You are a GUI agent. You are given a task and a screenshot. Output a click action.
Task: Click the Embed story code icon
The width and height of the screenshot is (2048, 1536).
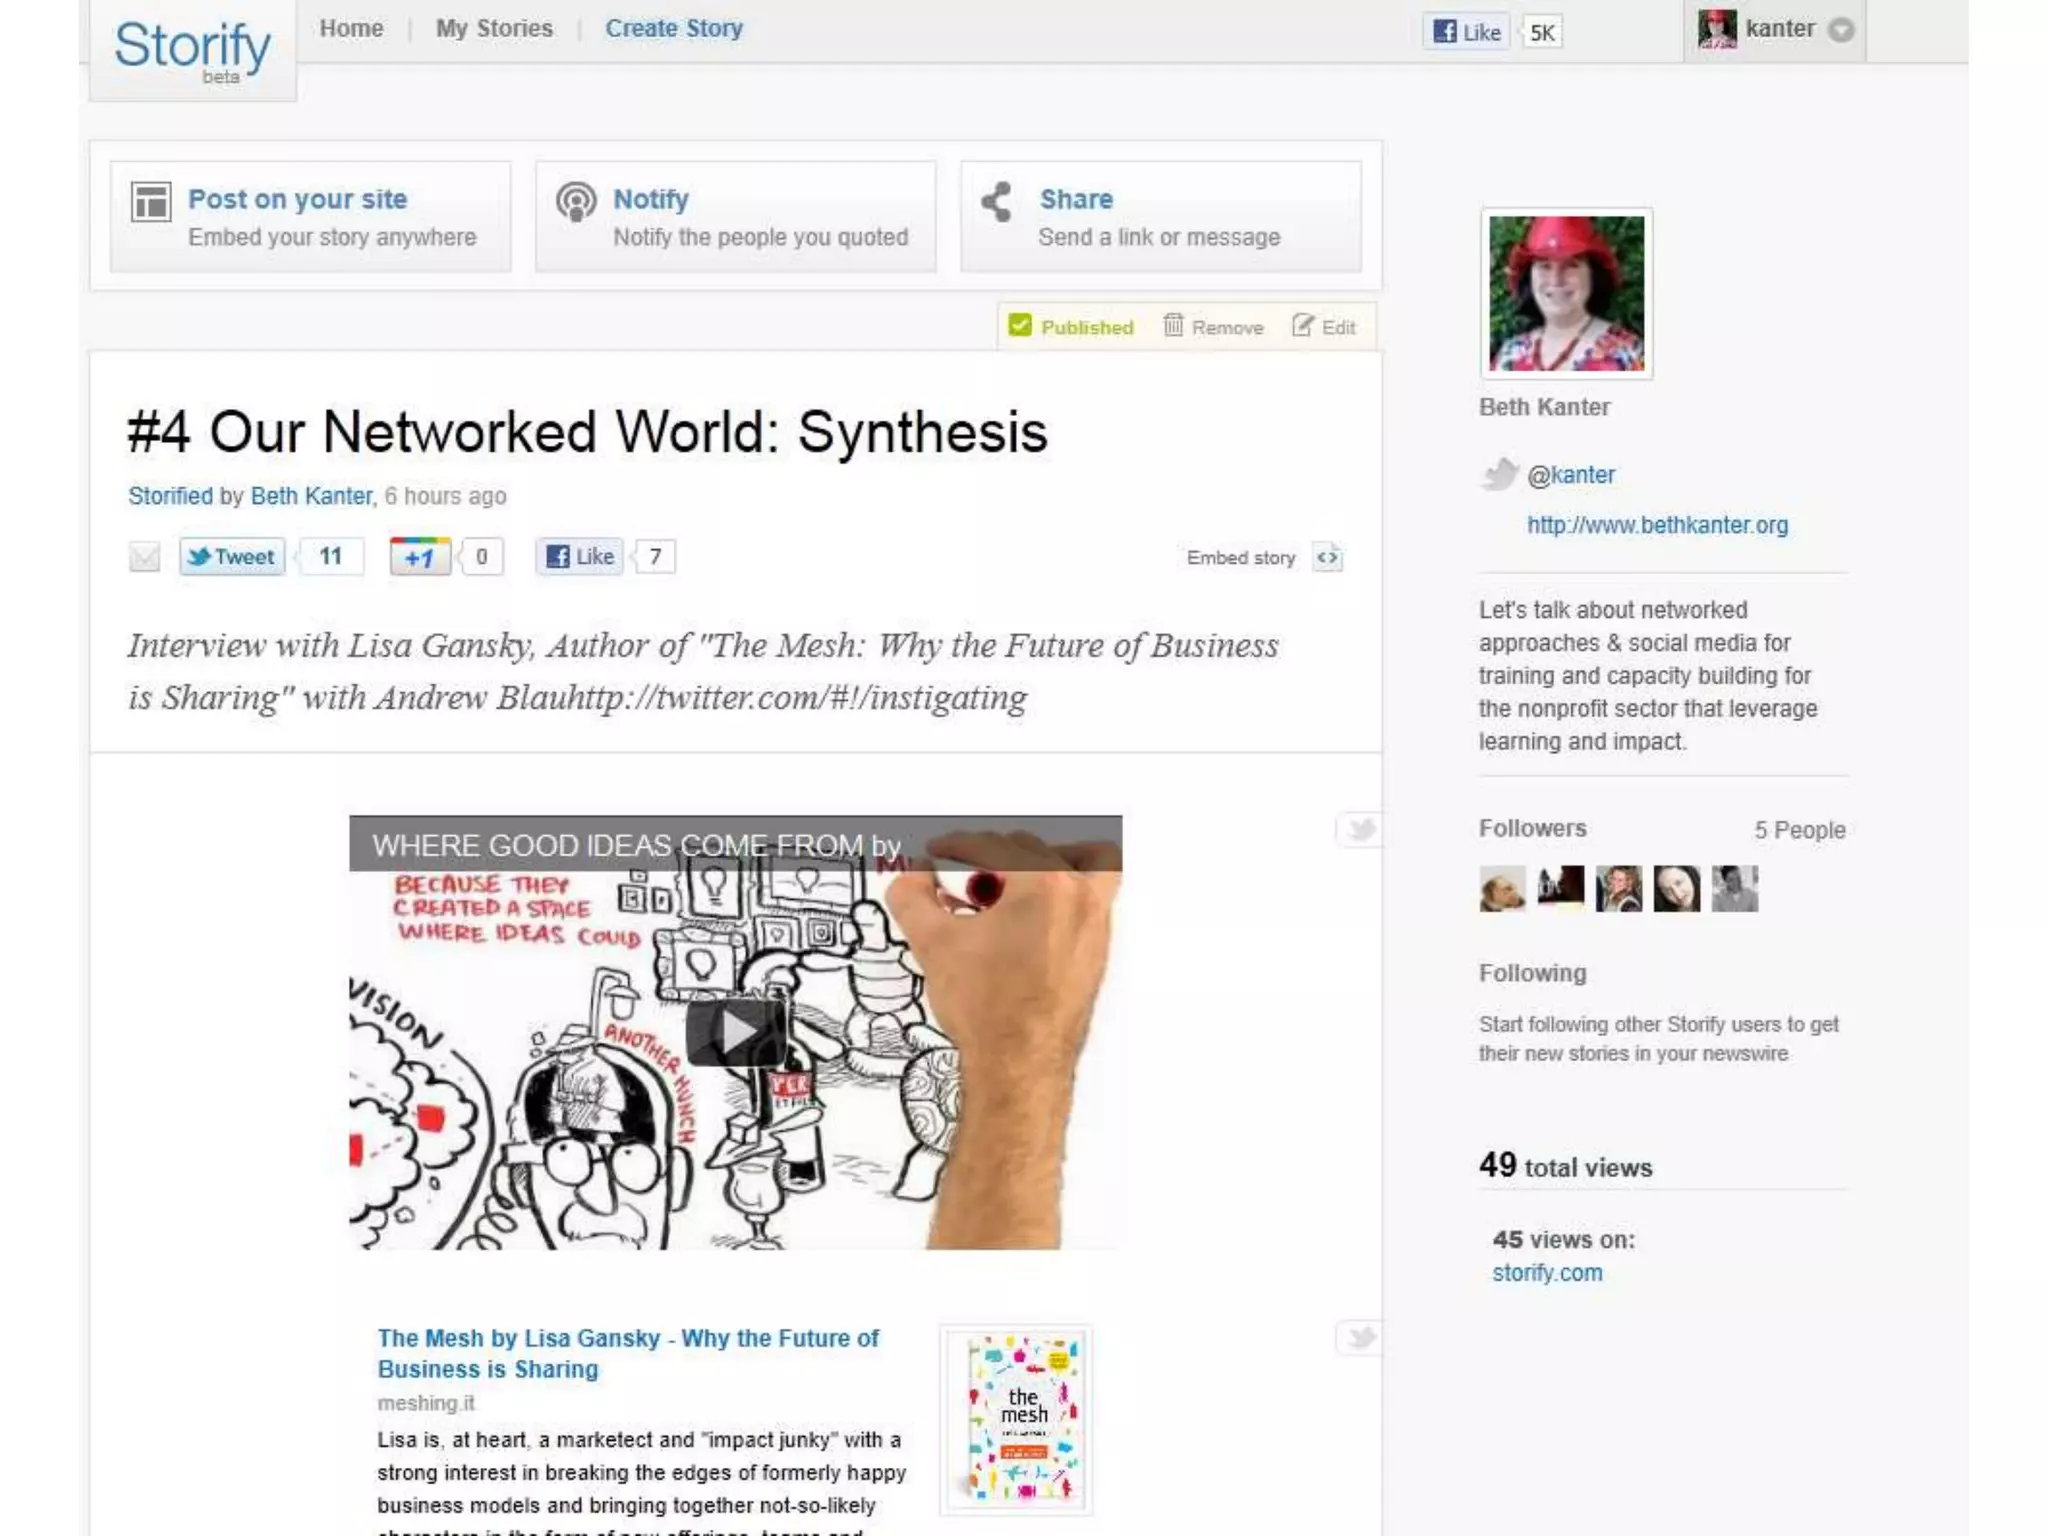pyautogui.click(x=1327, y=557)
